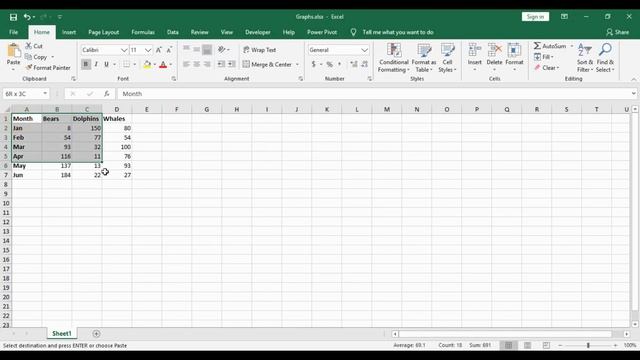Viewport: 640px width, 360px height.
Task: Switch to the Insert tab
Action: coord(69,32)
